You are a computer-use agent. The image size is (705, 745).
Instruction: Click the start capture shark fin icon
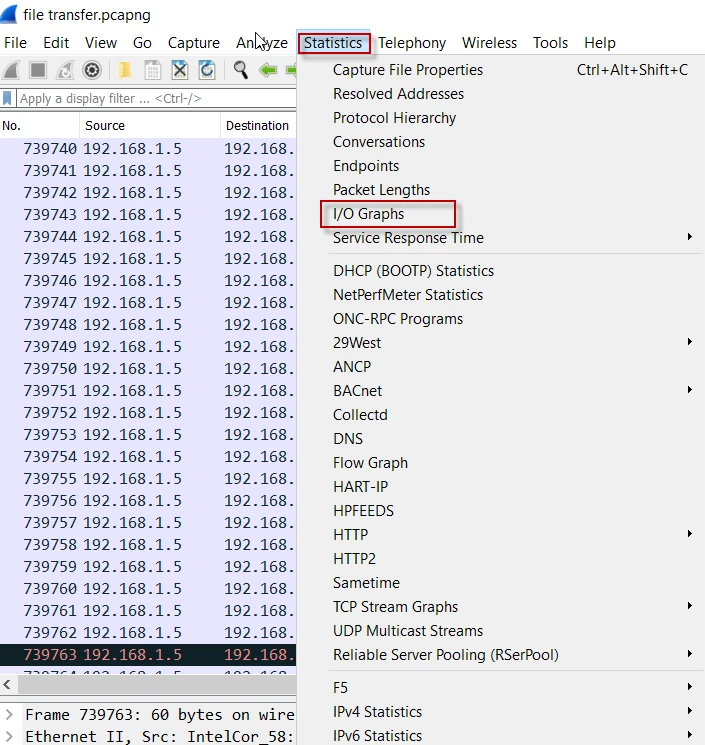(12, 70)
